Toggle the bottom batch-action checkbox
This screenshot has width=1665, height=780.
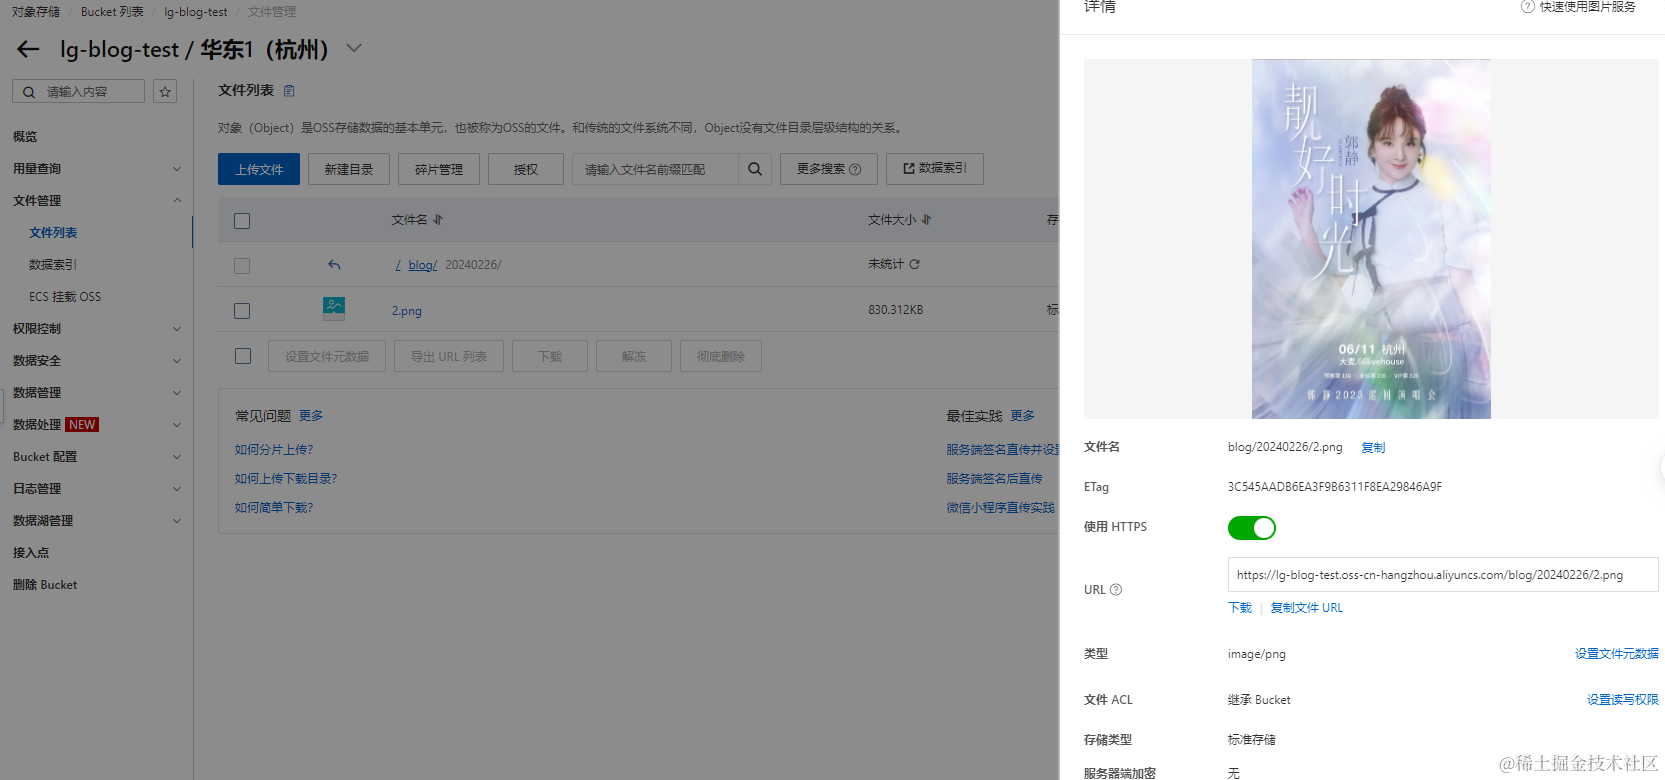(243, 356)
